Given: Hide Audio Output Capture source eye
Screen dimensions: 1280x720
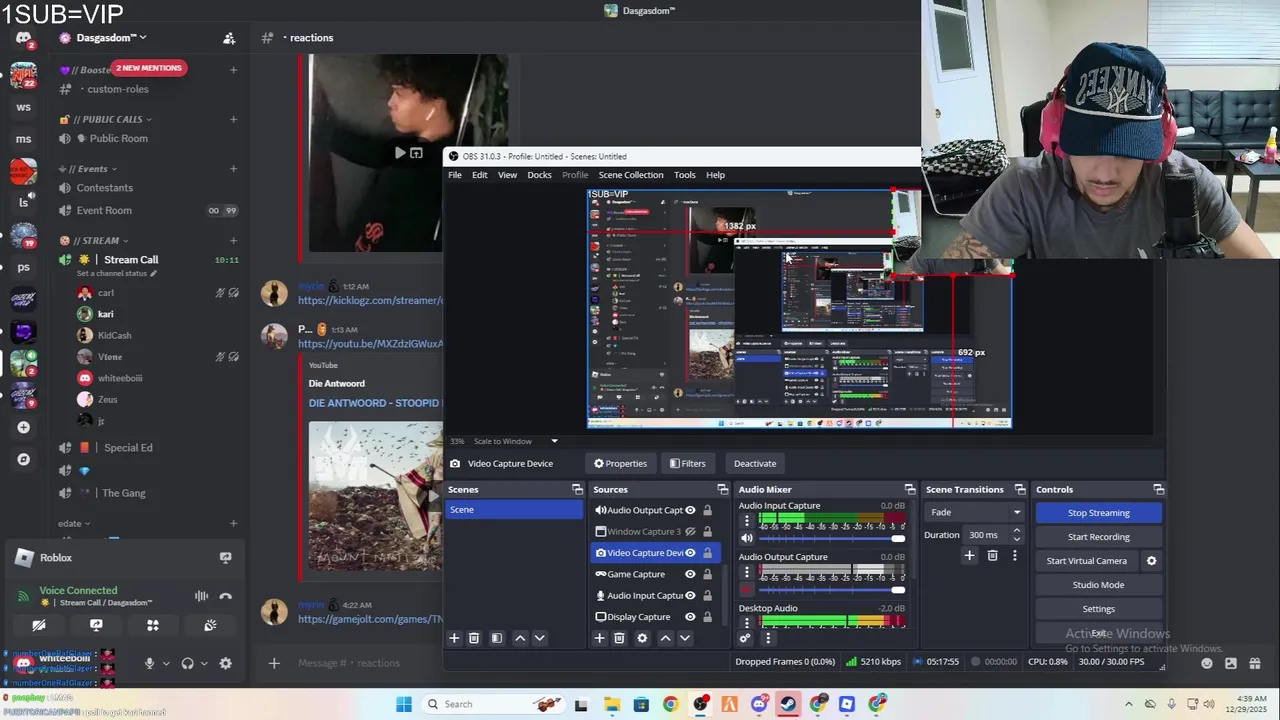Looking at the screenshot, I should [690, 510].
